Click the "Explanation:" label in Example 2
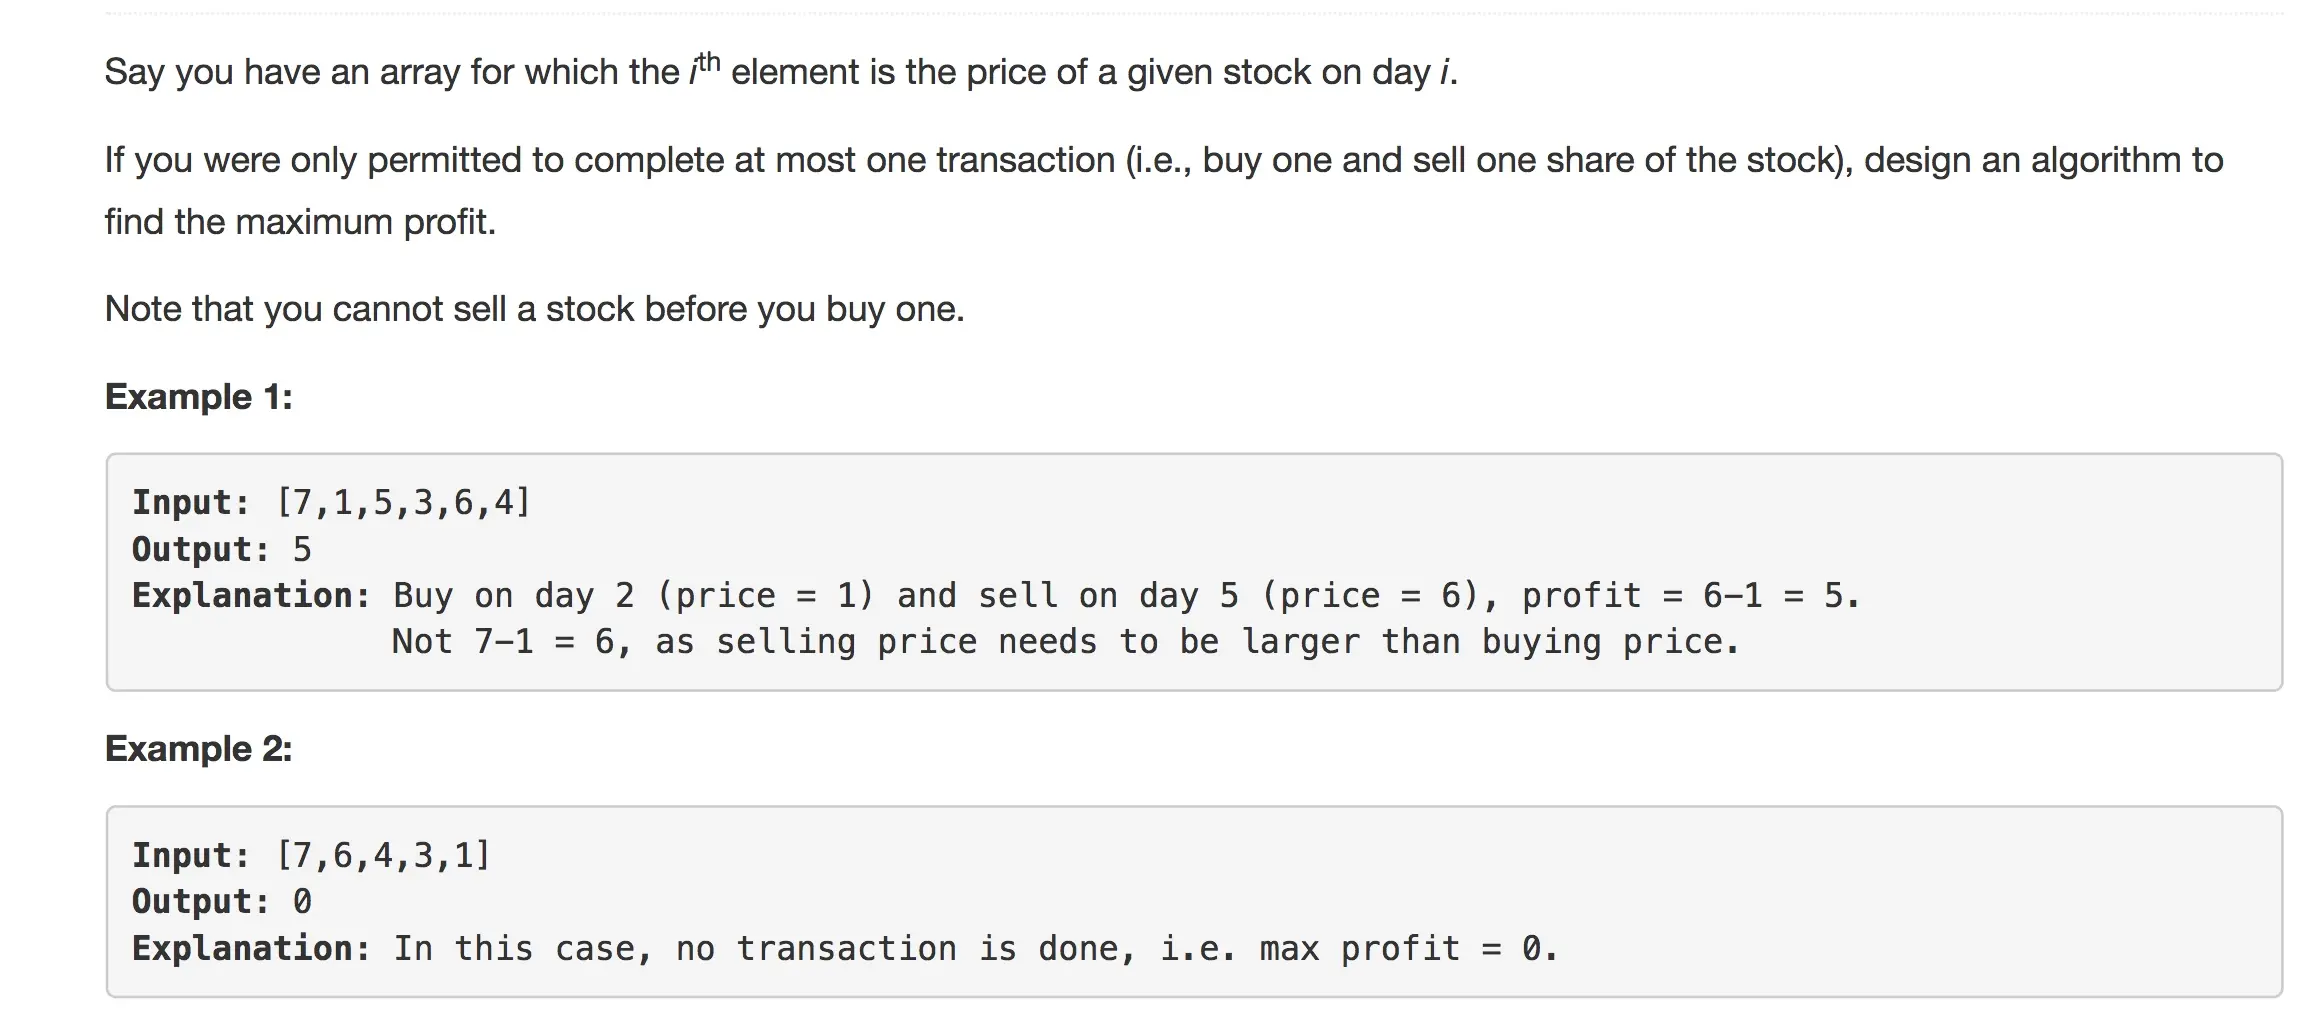 click(251, 949)
